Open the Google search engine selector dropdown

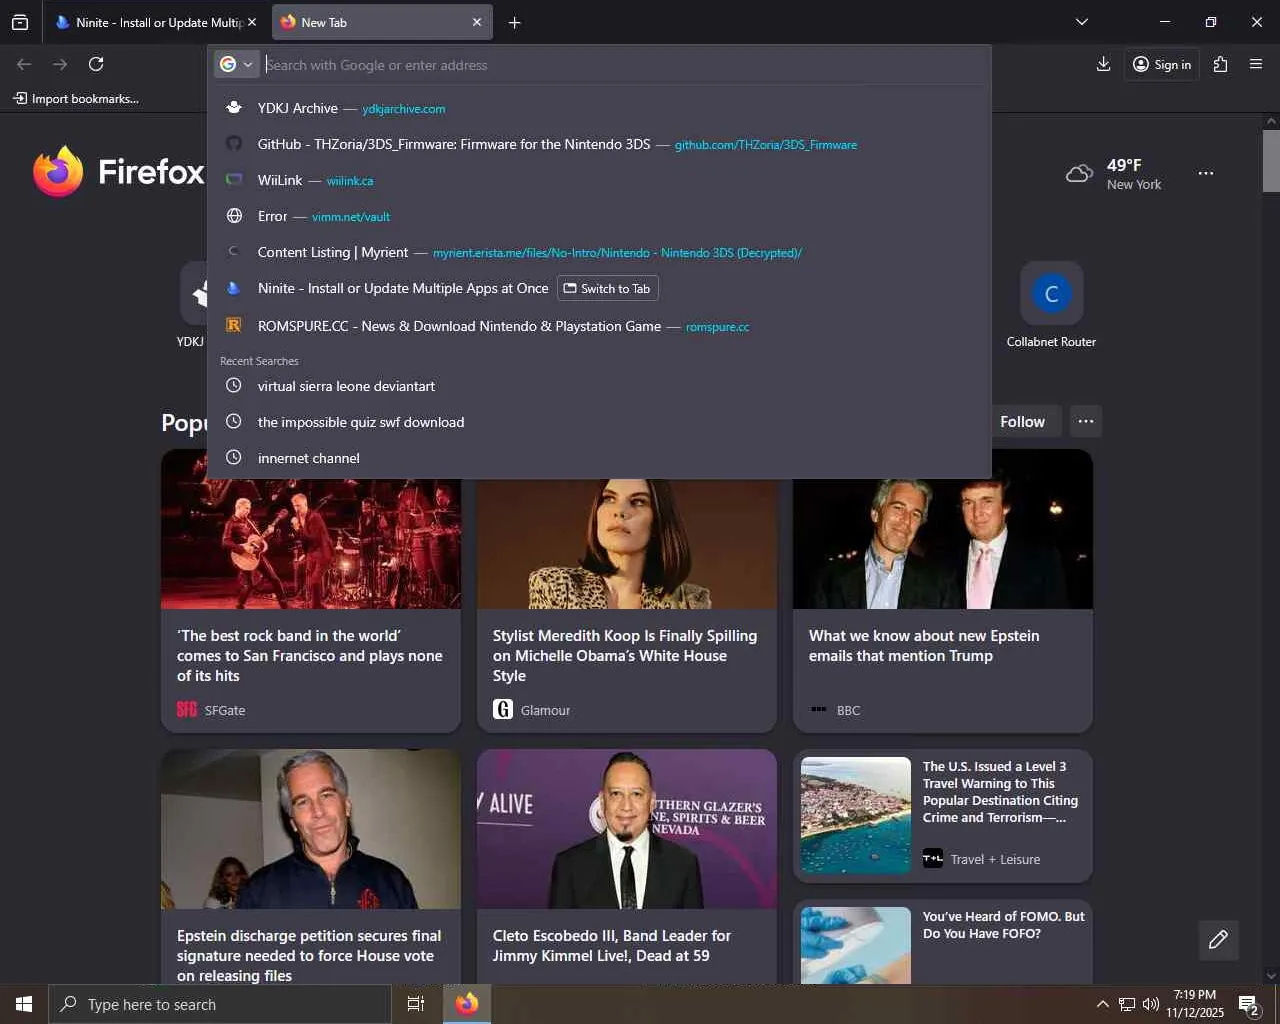click(x=237, y=64)
